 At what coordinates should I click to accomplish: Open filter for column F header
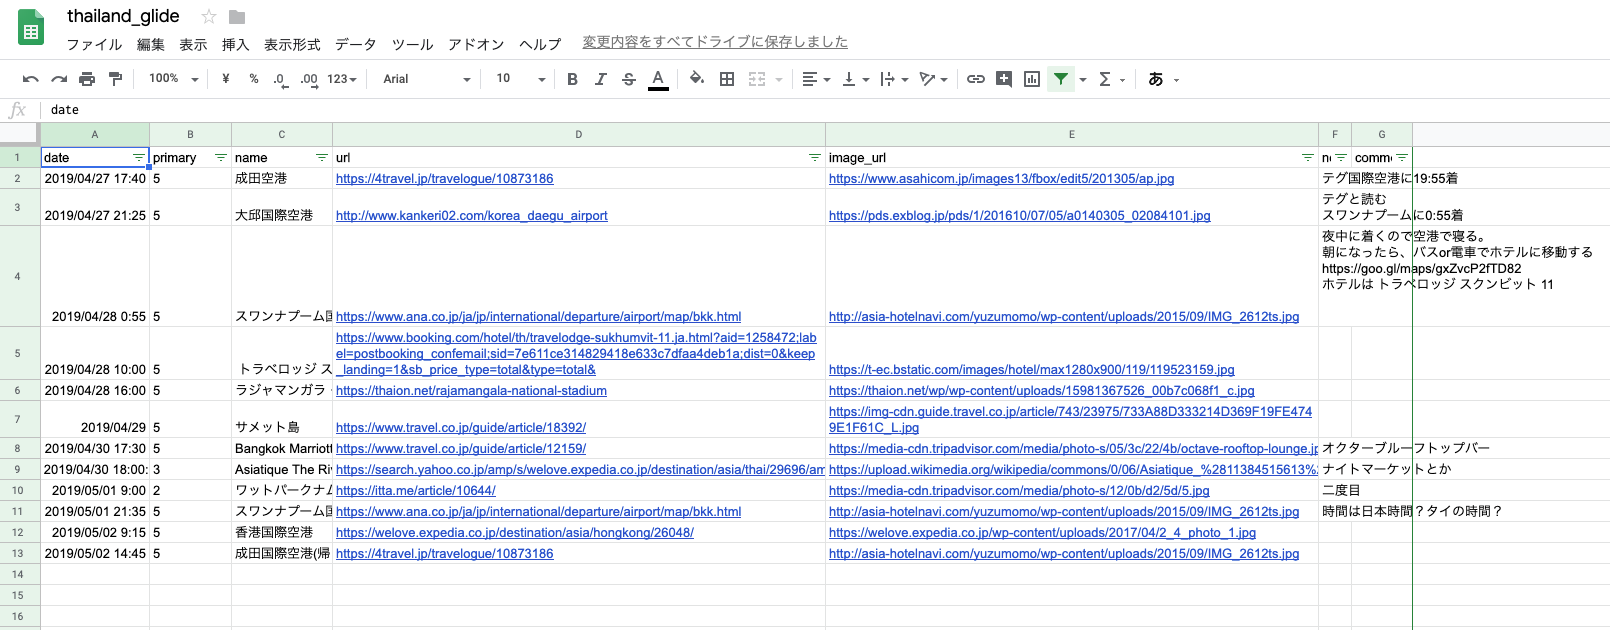(1341, 158)
